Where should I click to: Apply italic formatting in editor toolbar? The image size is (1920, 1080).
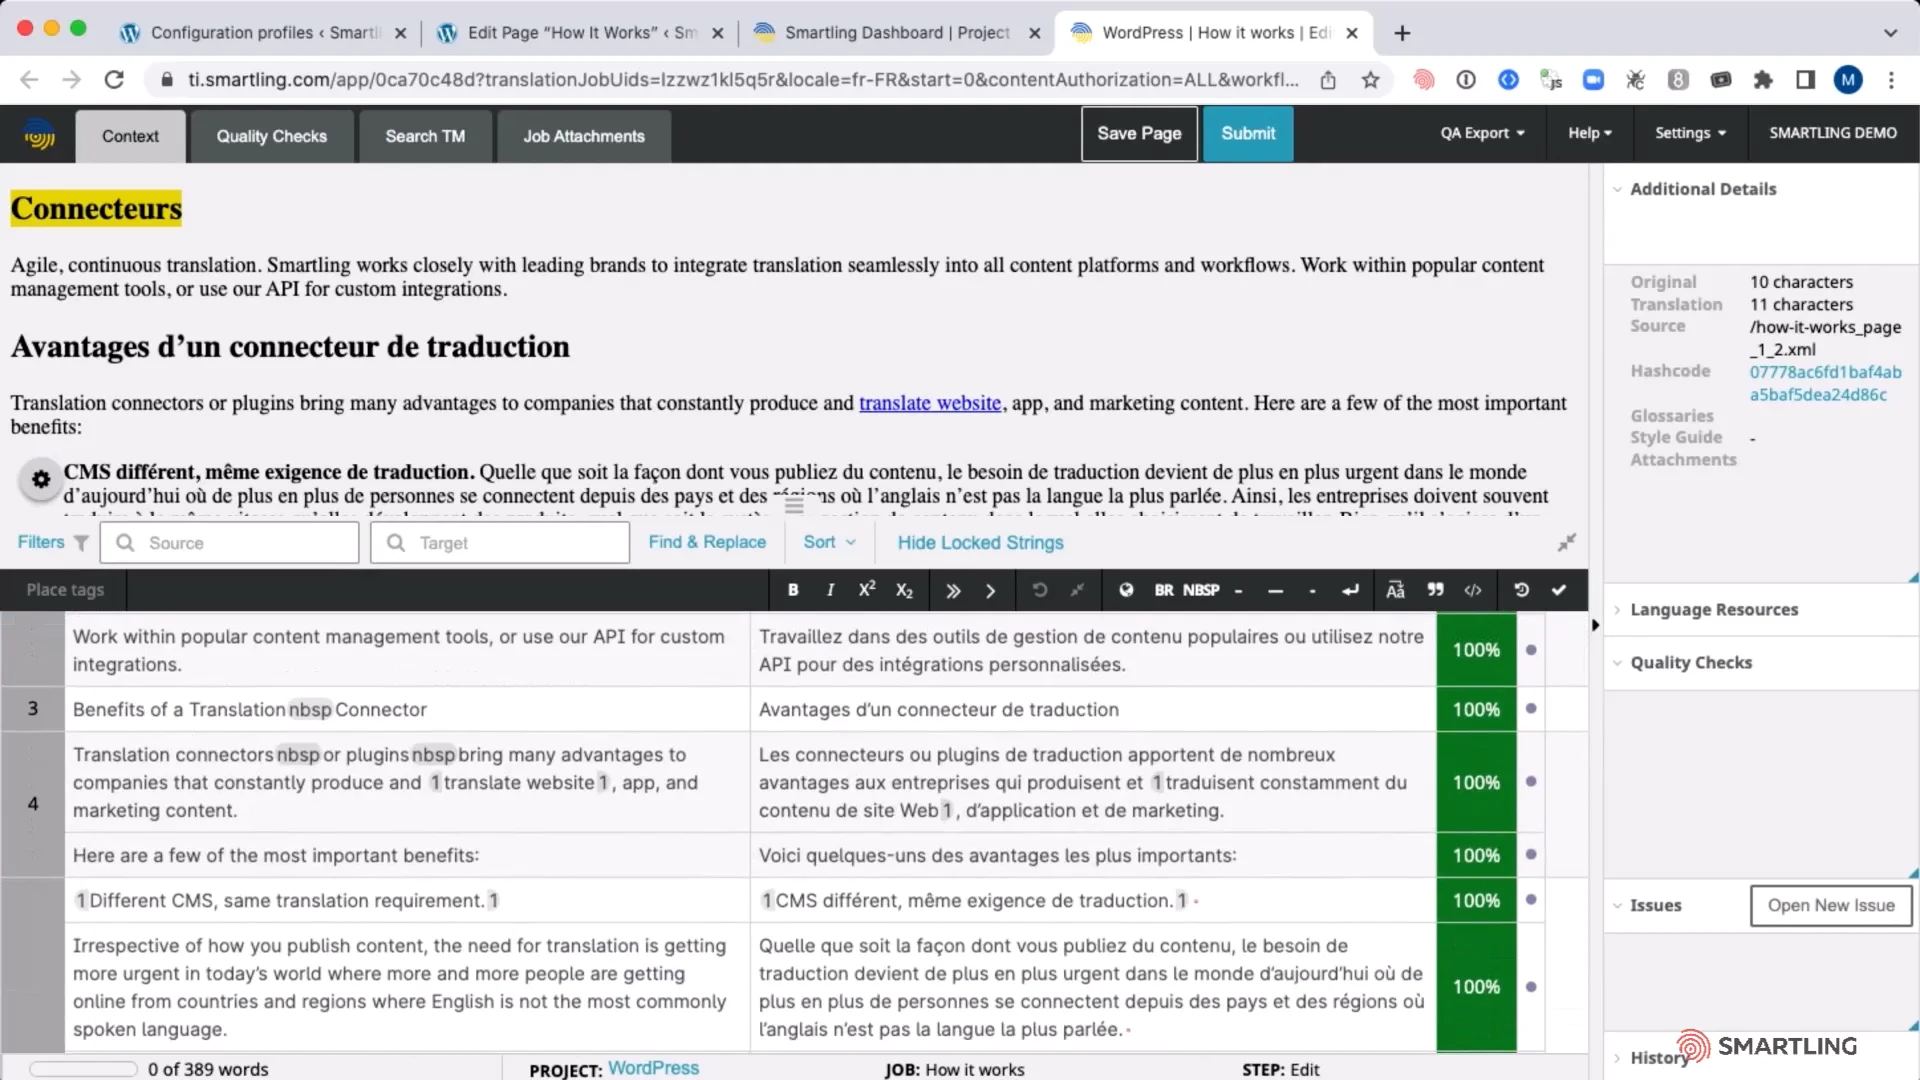(830, 590)
